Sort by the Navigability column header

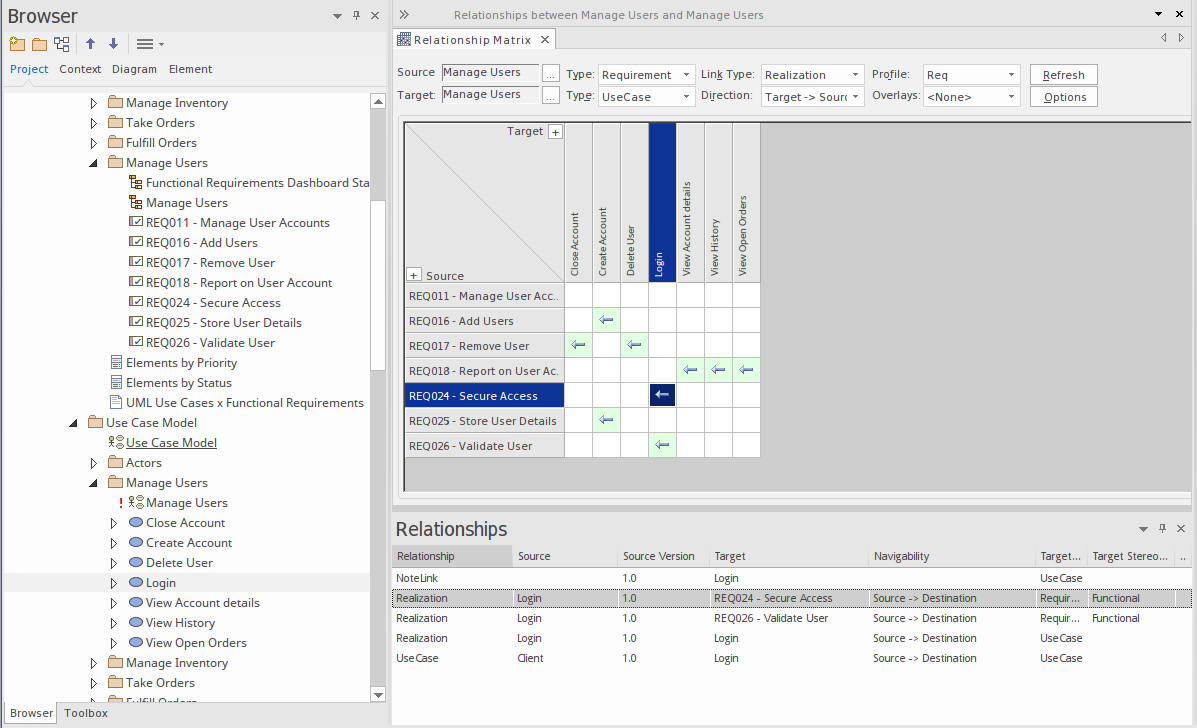click(951, 556)
